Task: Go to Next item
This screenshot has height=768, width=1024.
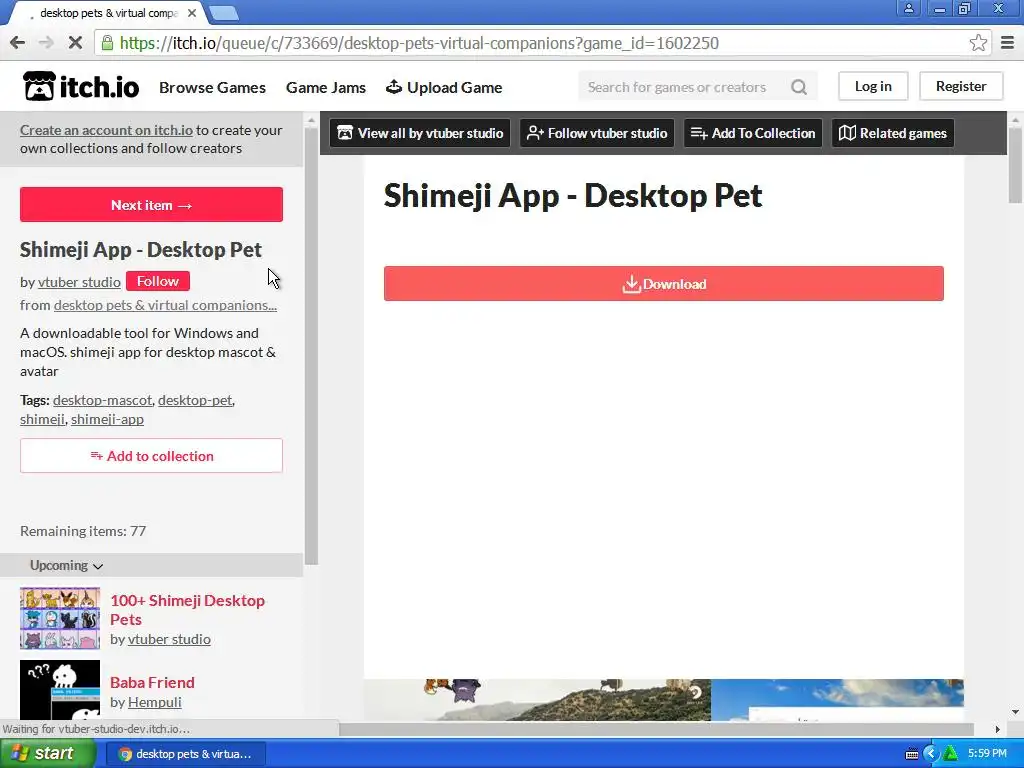Action: (x=152, y=204)
